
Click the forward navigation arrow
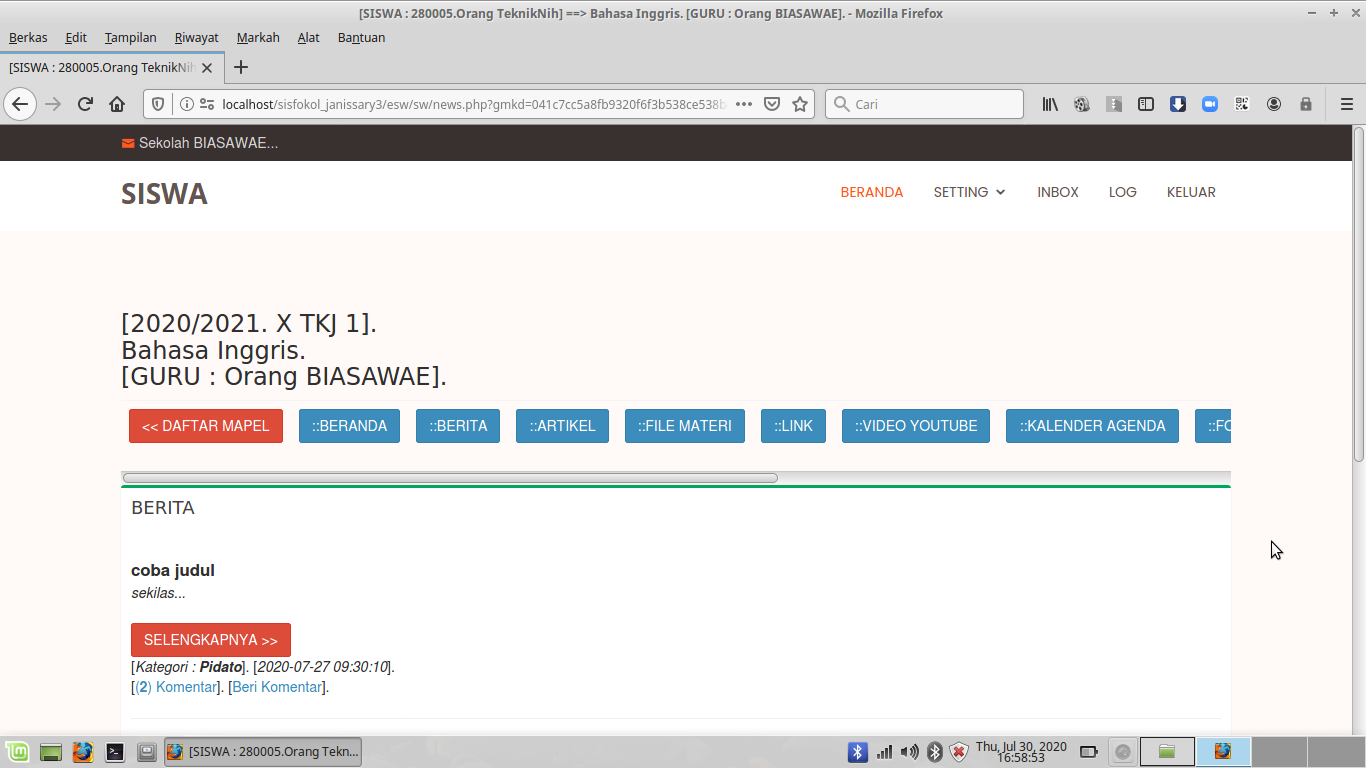point(53,104)
